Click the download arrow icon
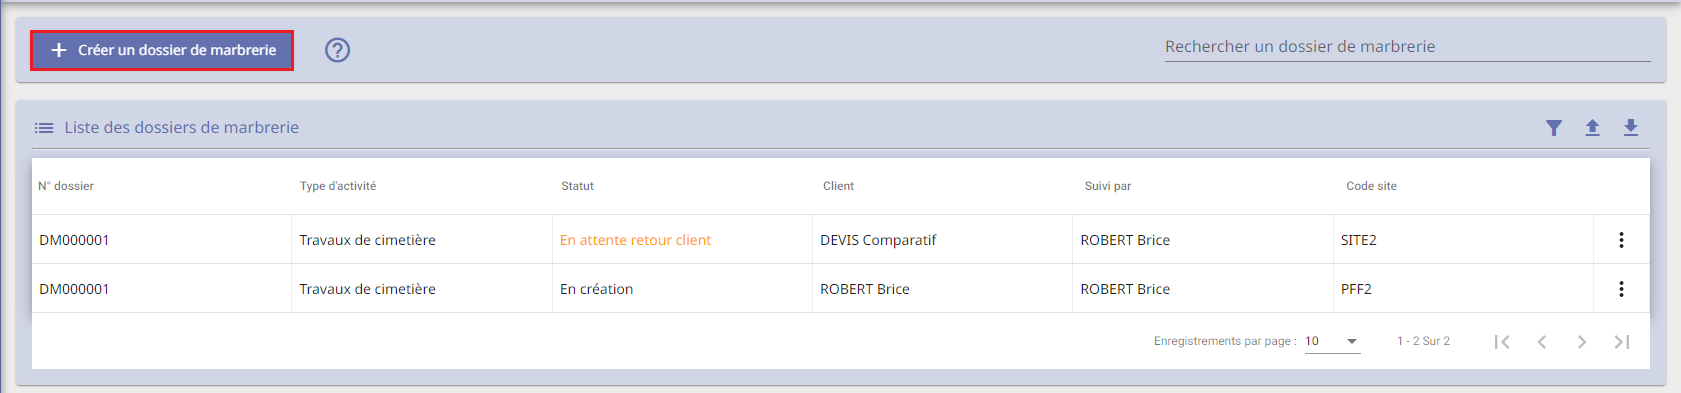 1630,128
